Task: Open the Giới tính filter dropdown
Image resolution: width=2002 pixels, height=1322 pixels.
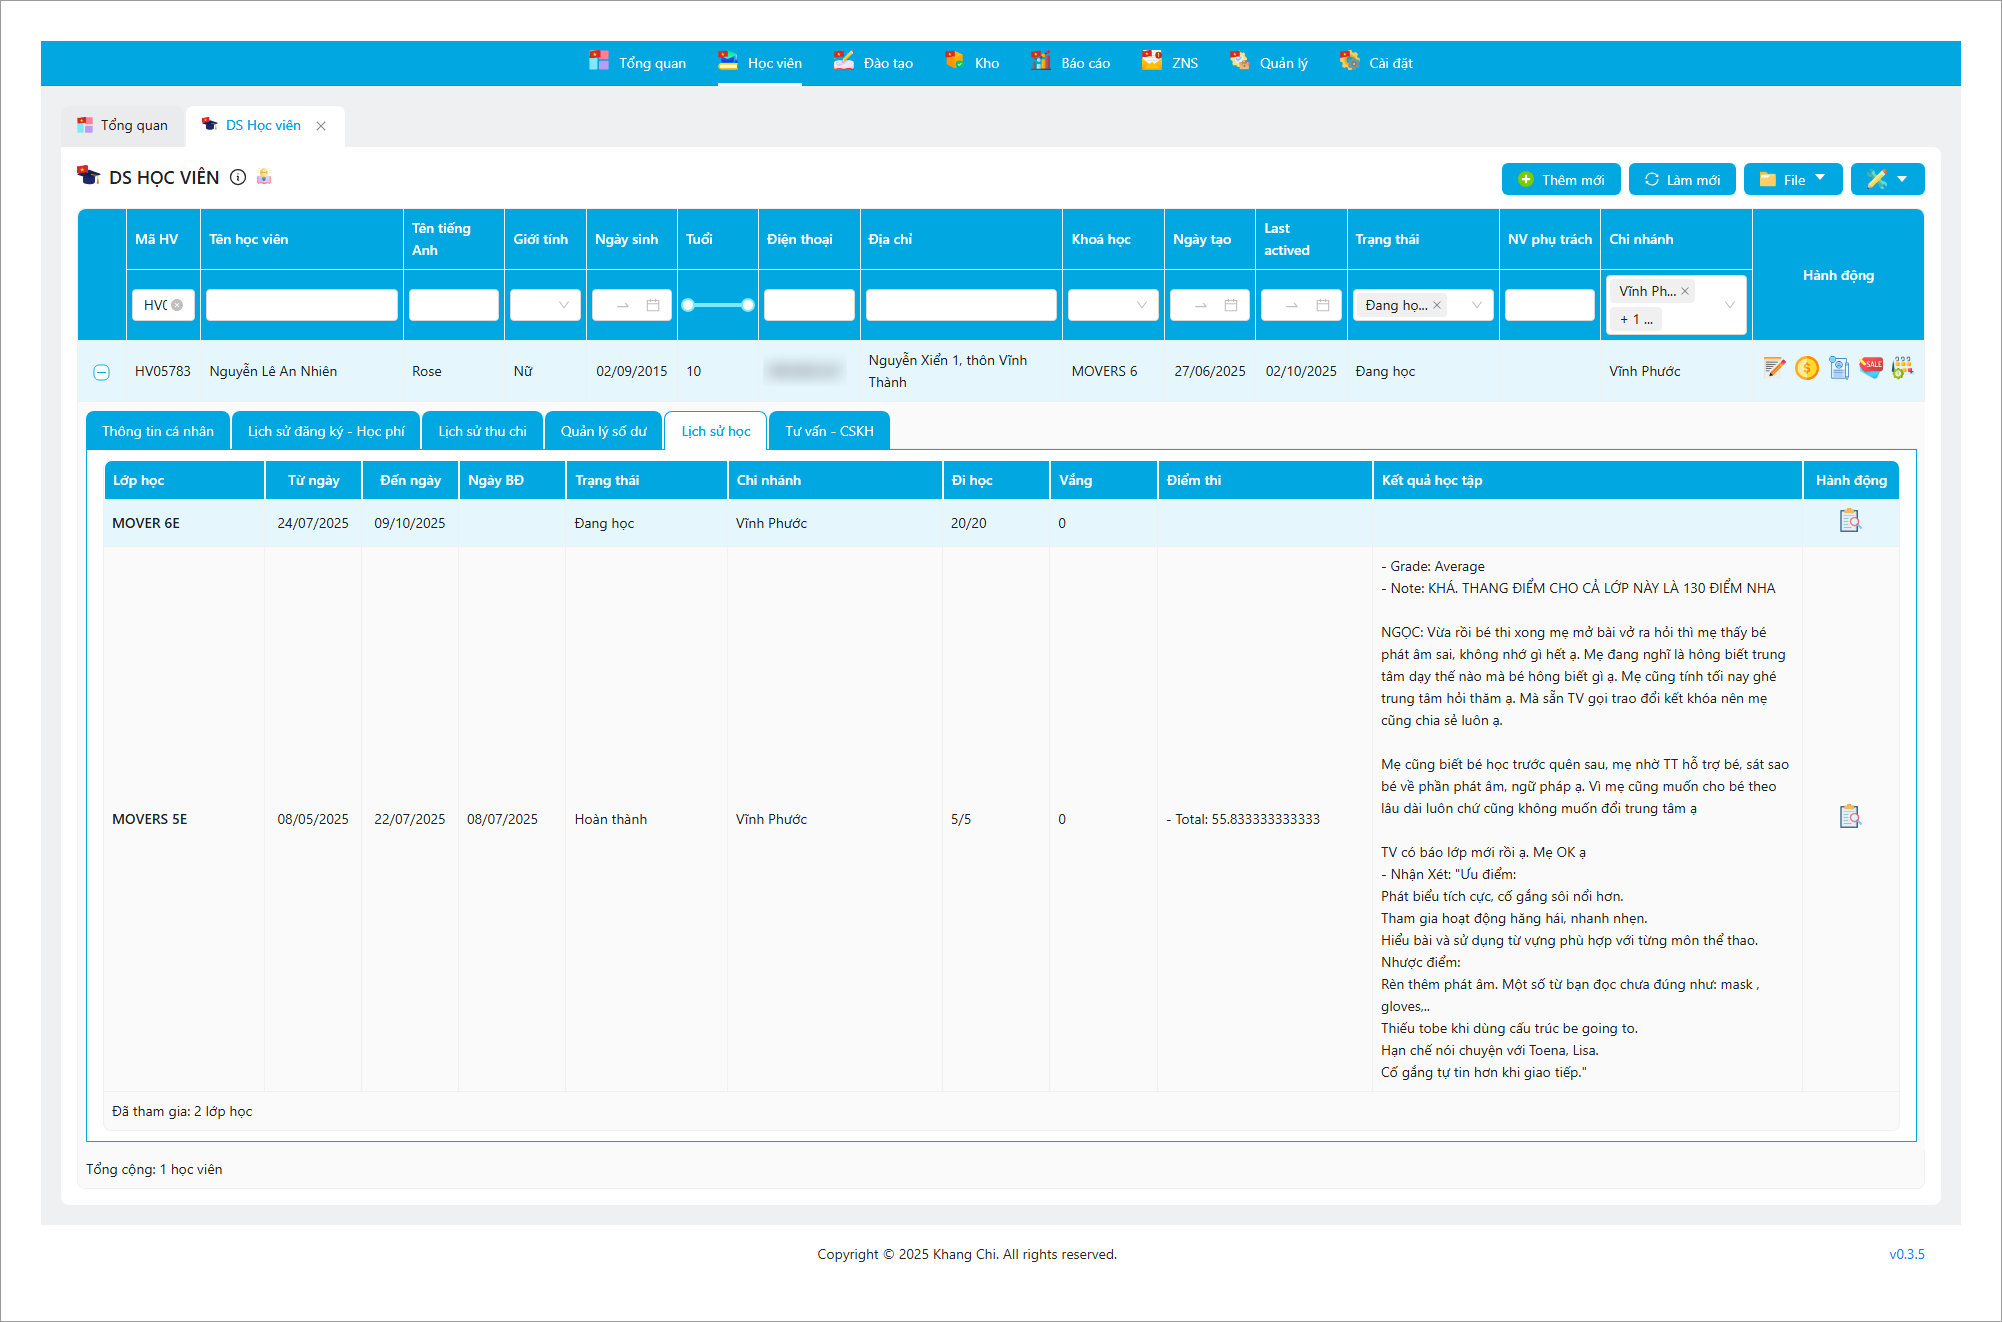Action: click(x=545, y=305)
